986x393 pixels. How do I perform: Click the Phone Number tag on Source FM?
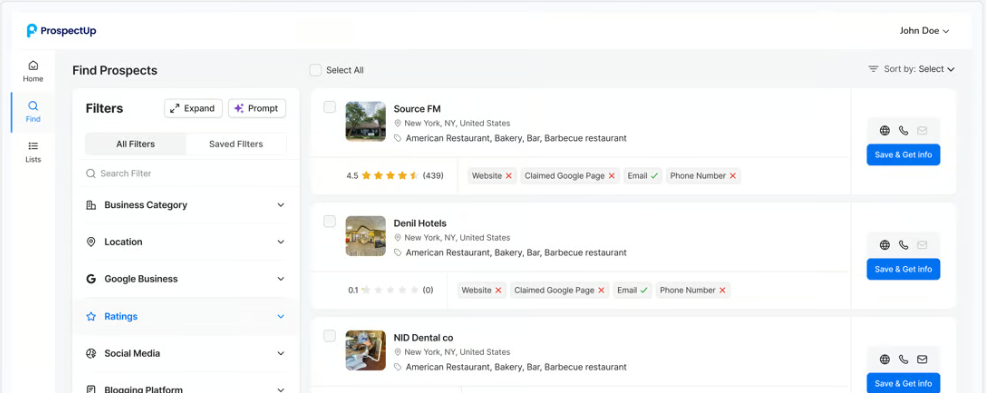(703, 176)
